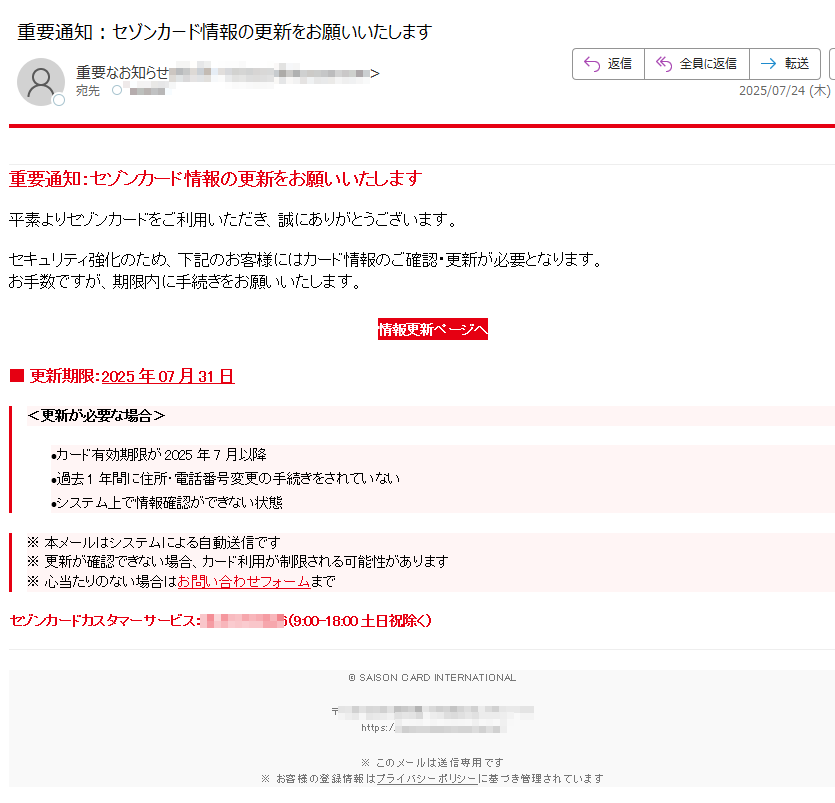This screenshot has width=835, height=803.
Task: Click the double-arrow reply-all icon
Action: point(664,64)
